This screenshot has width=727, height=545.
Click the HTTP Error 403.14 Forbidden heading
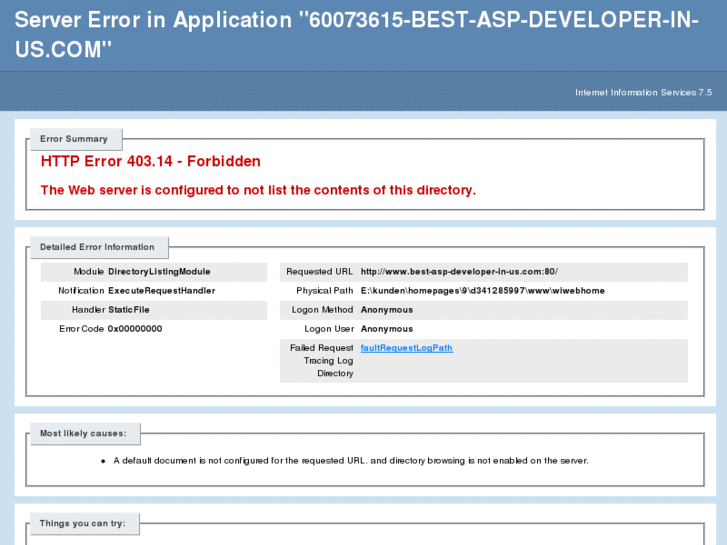[150, 161]
